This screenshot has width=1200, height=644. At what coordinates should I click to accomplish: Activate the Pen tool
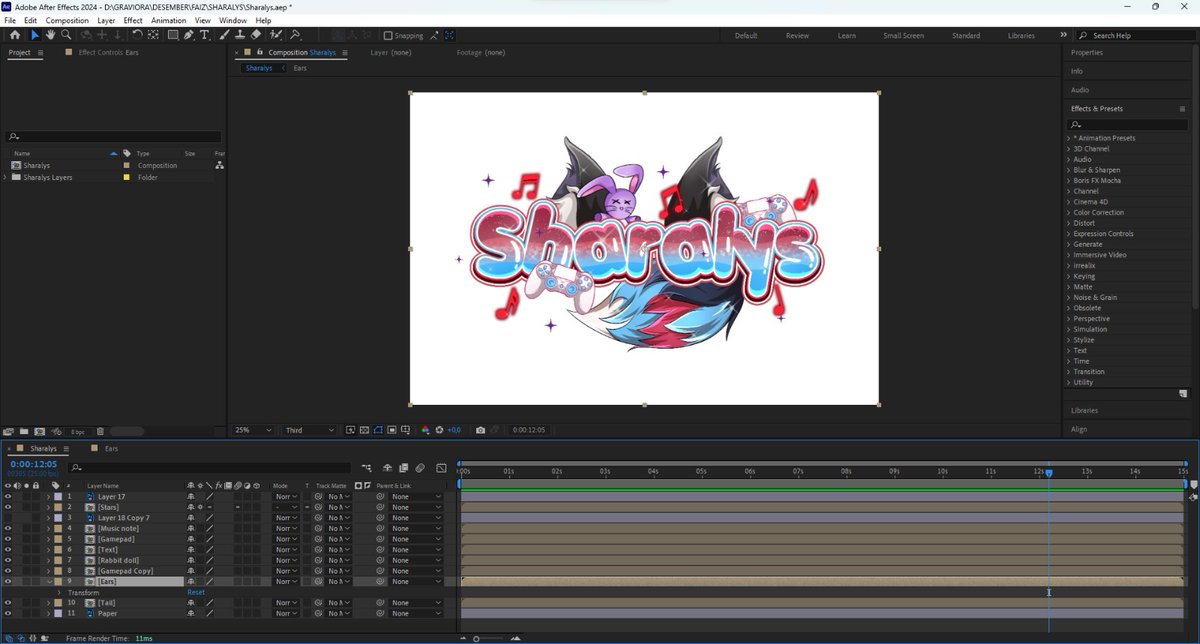(189, 35)
